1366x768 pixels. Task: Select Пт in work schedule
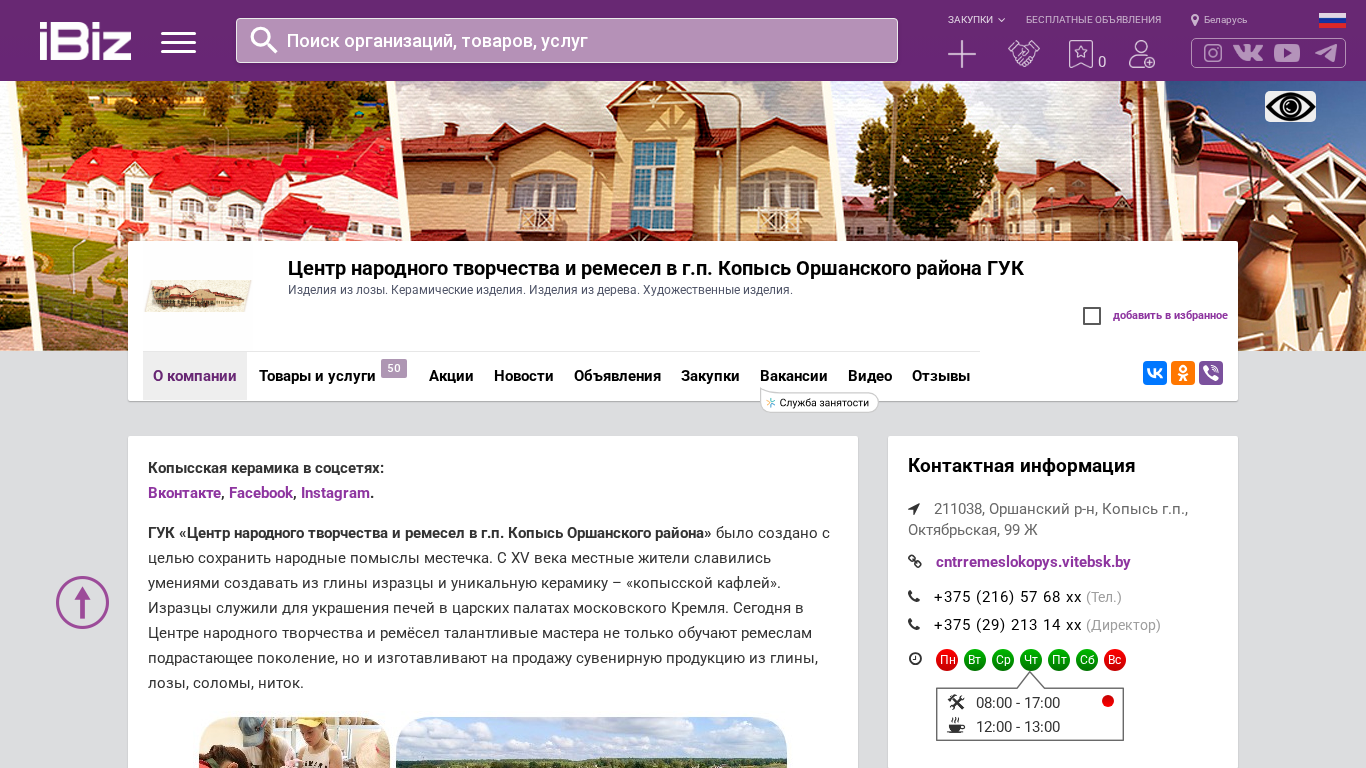[x=1059, y=660]
